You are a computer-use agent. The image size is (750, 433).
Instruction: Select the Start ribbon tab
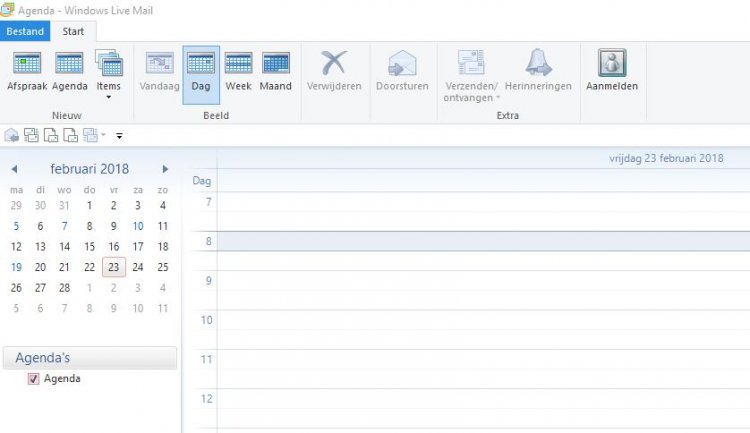coord(73,31)
